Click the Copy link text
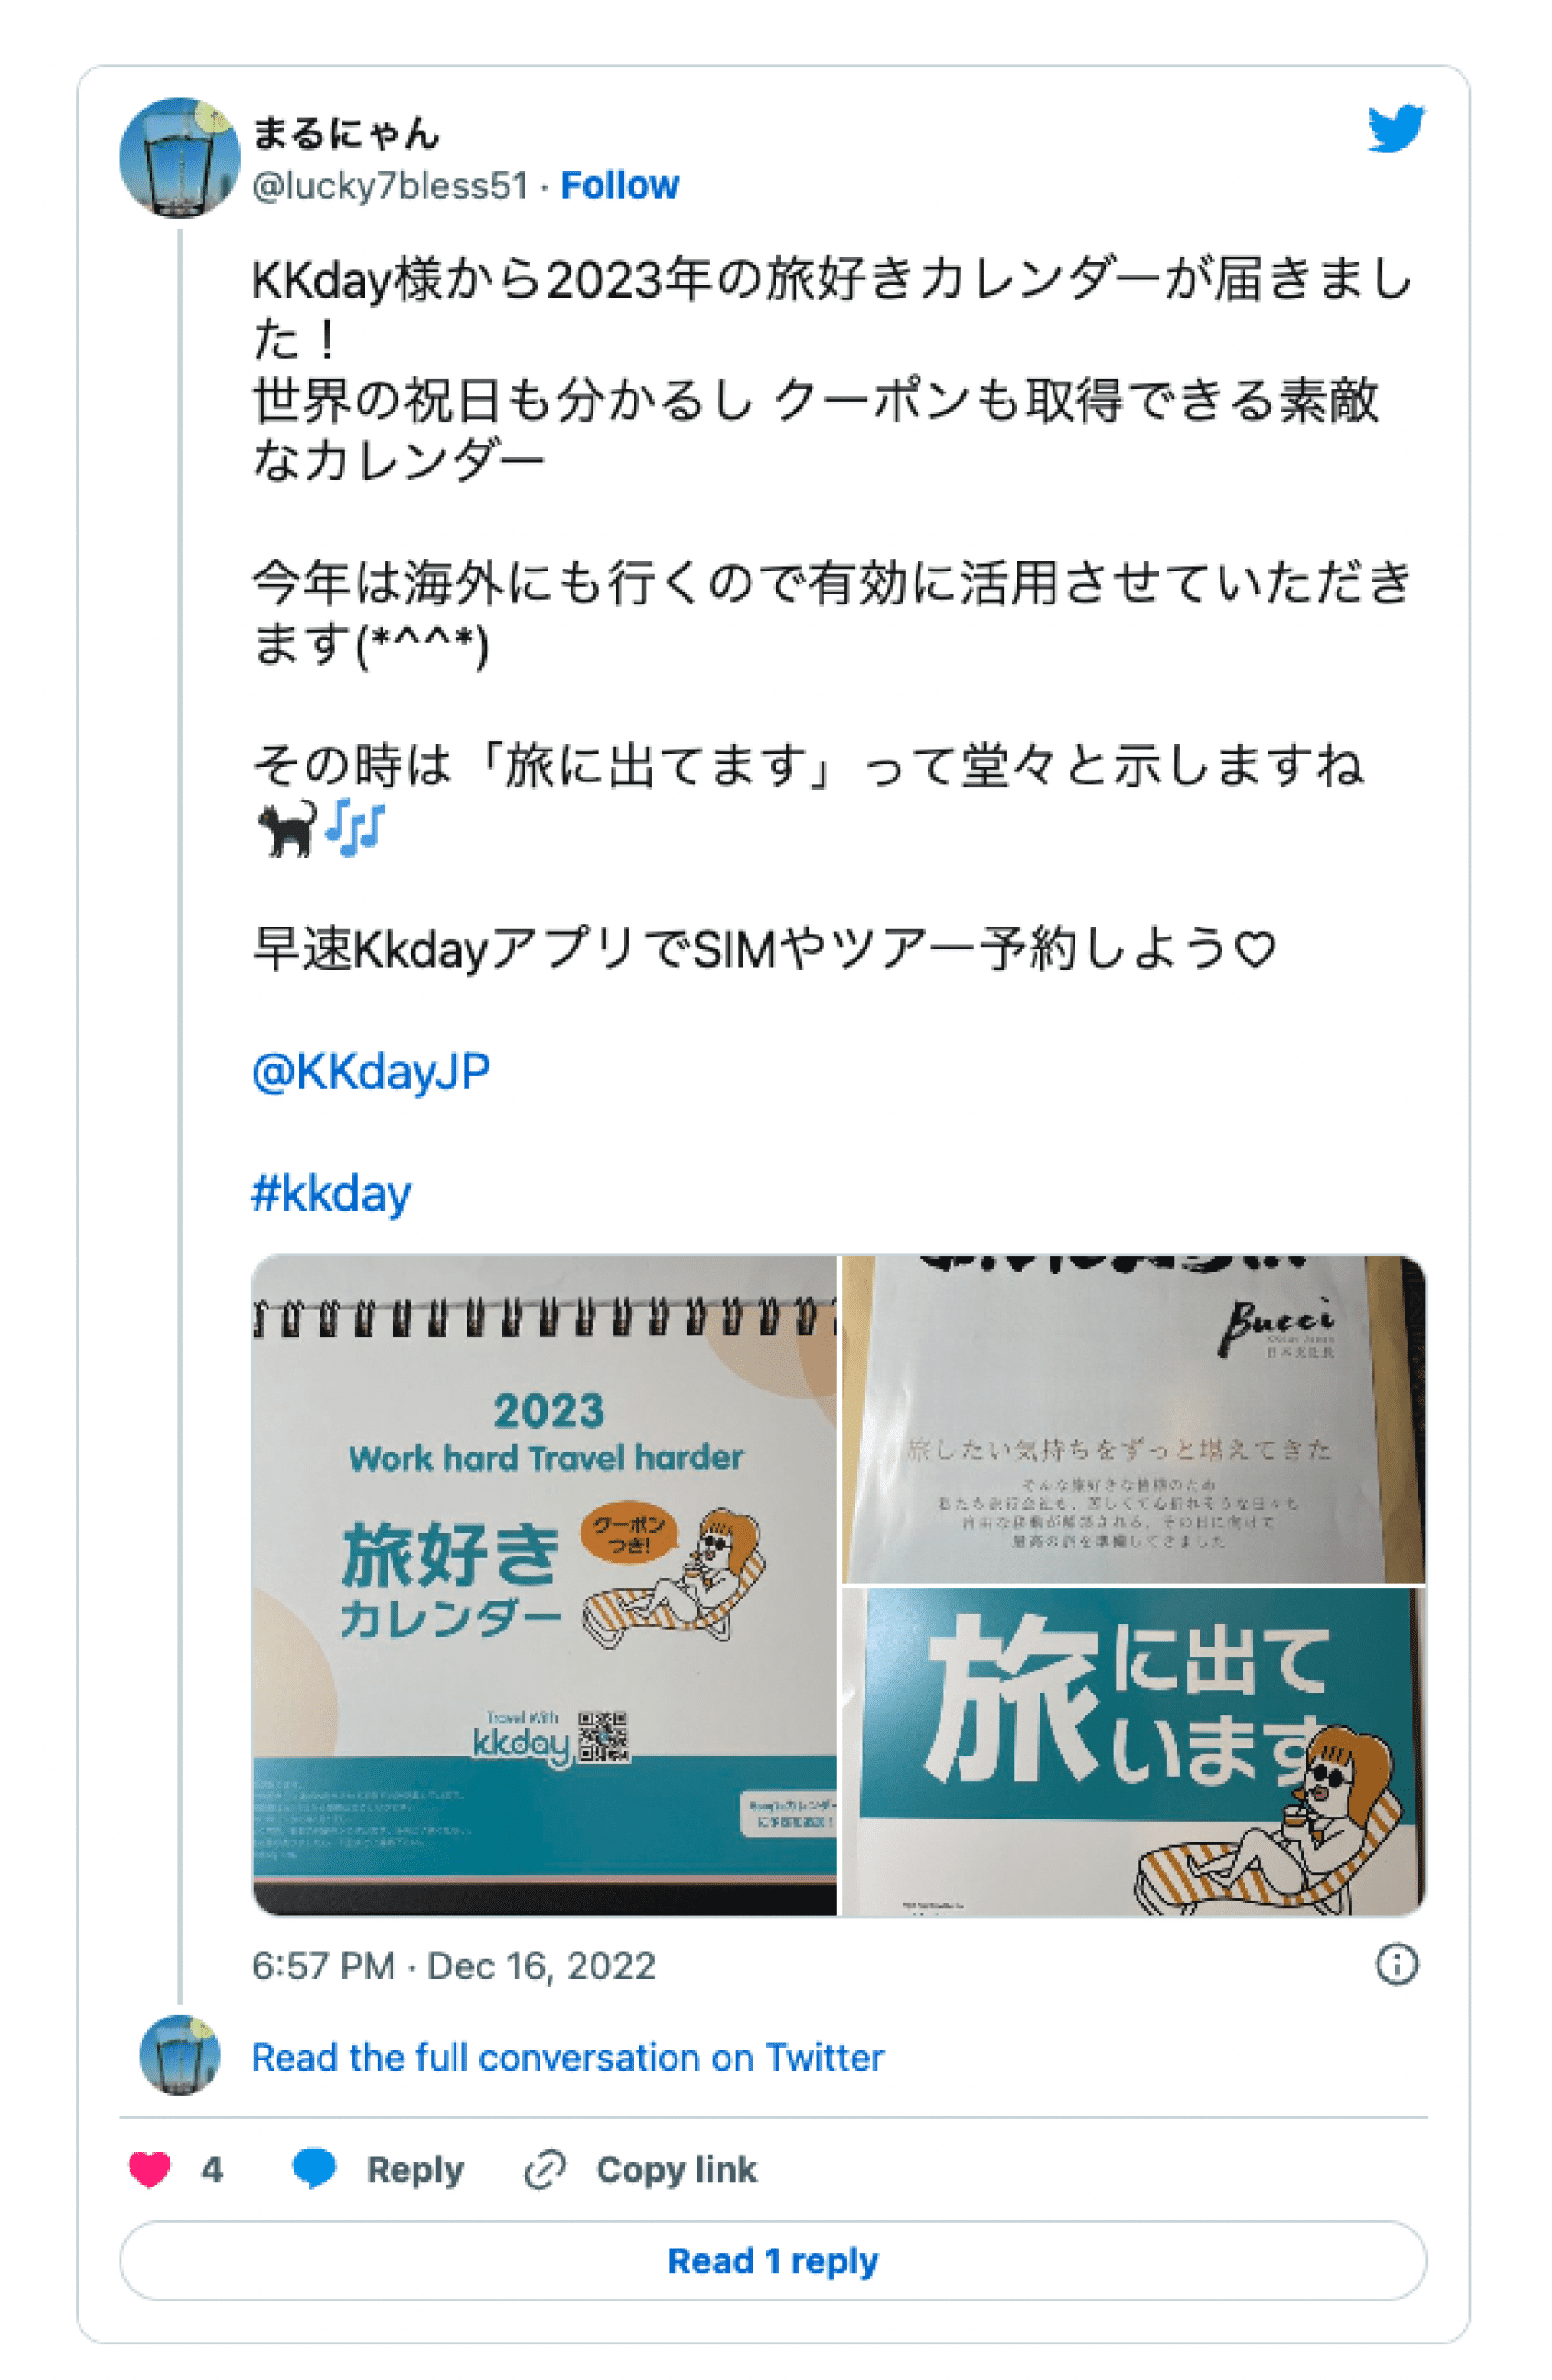 [677, 2169]
